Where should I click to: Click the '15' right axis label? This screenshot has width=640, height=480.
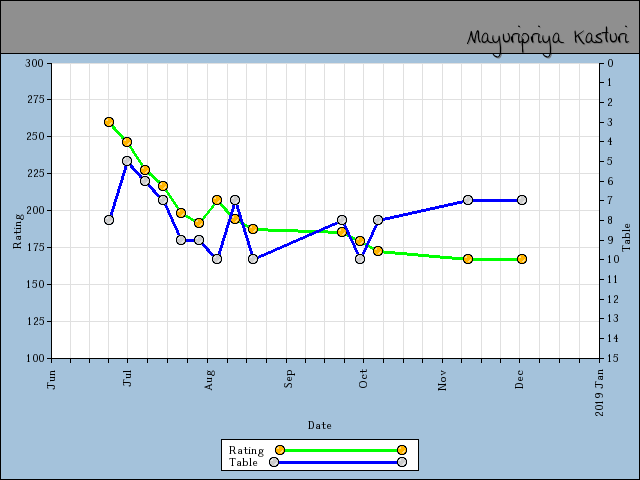[613, 358]
